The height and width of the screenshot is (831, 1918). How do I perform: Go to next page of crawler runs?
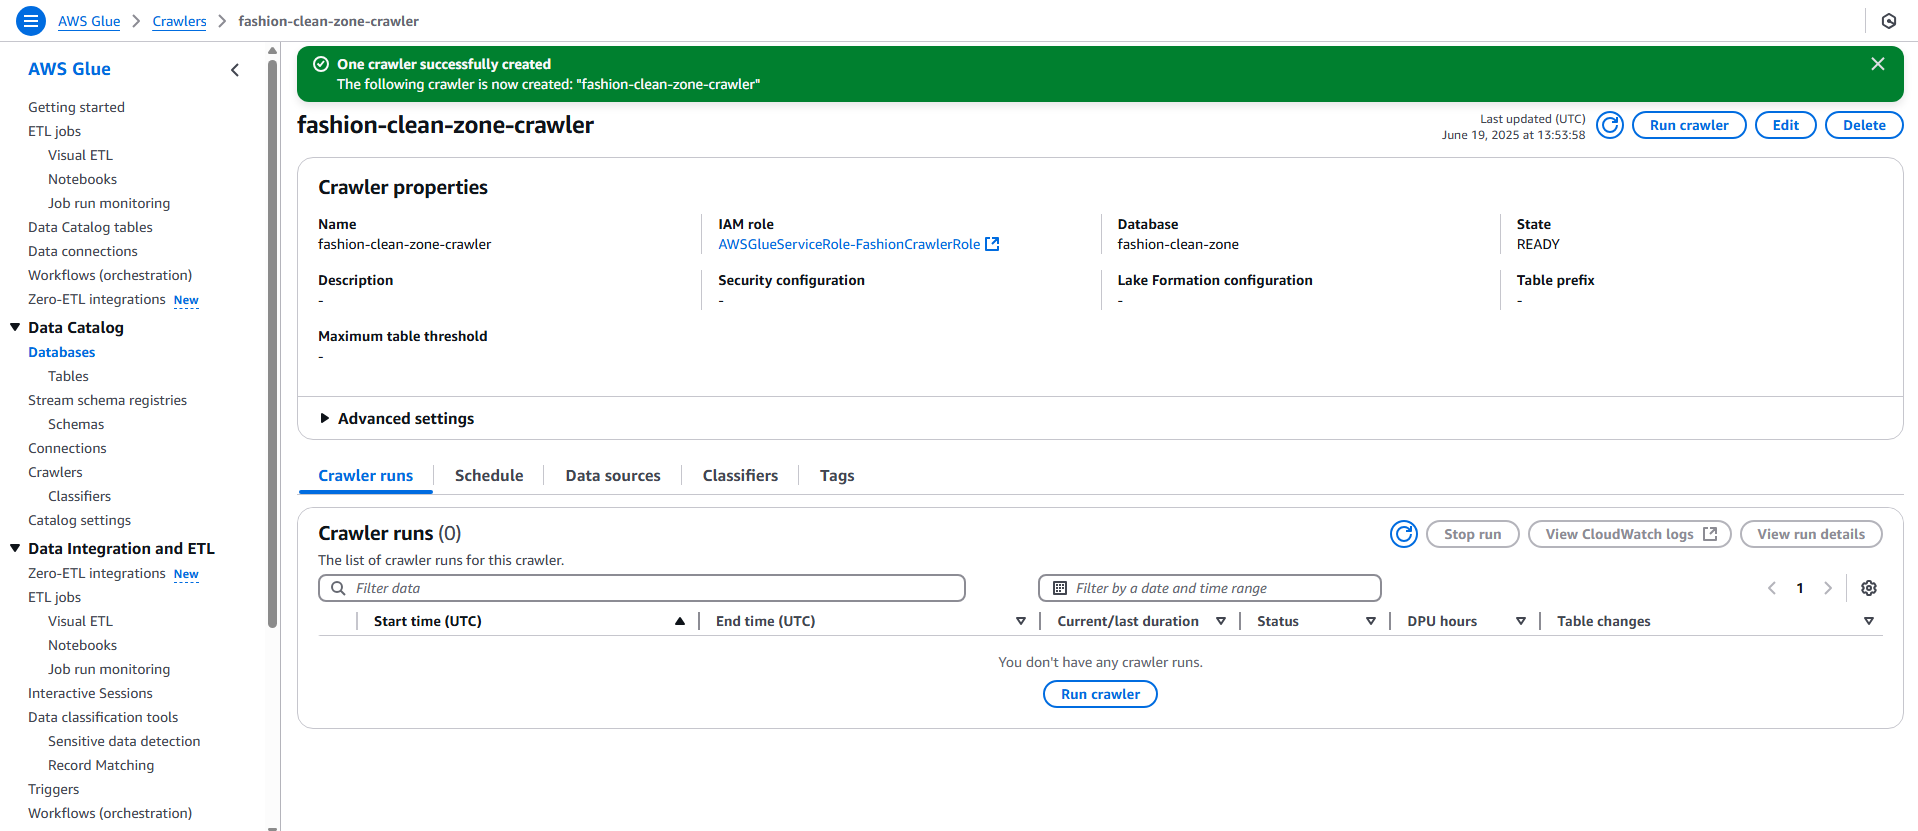tap(1828, 588)
